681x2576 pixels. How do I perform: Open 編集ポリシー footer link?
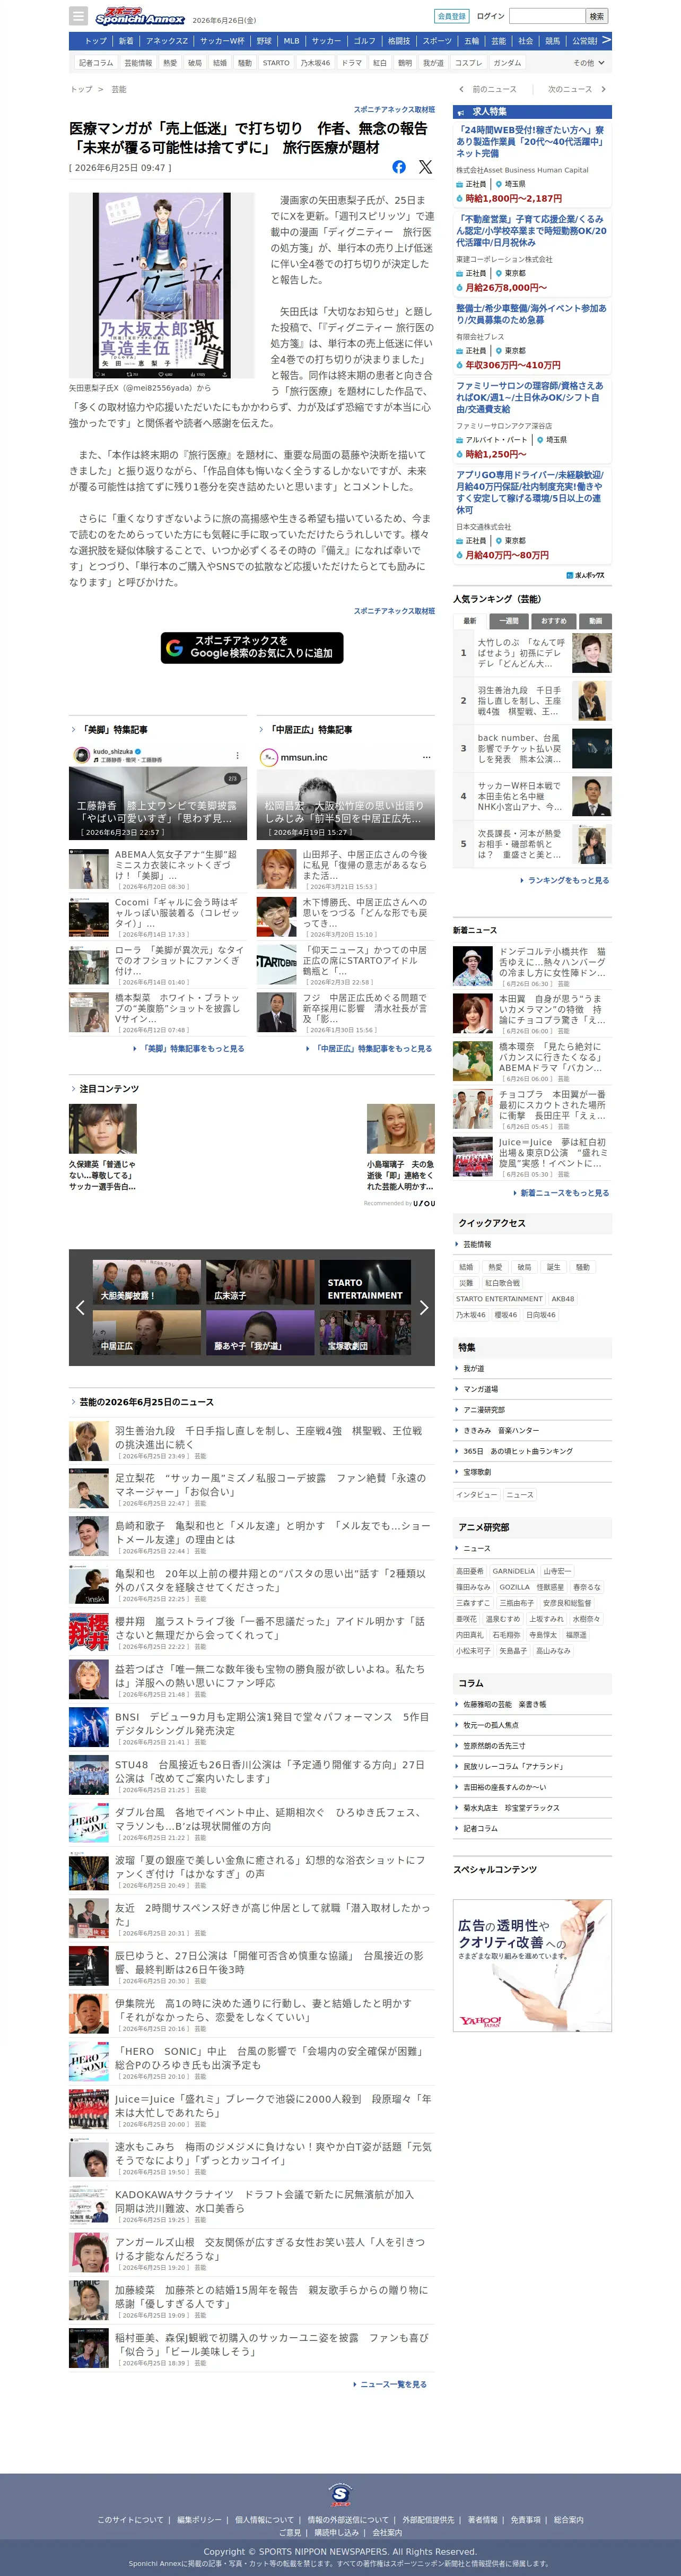coord(200,2519)
